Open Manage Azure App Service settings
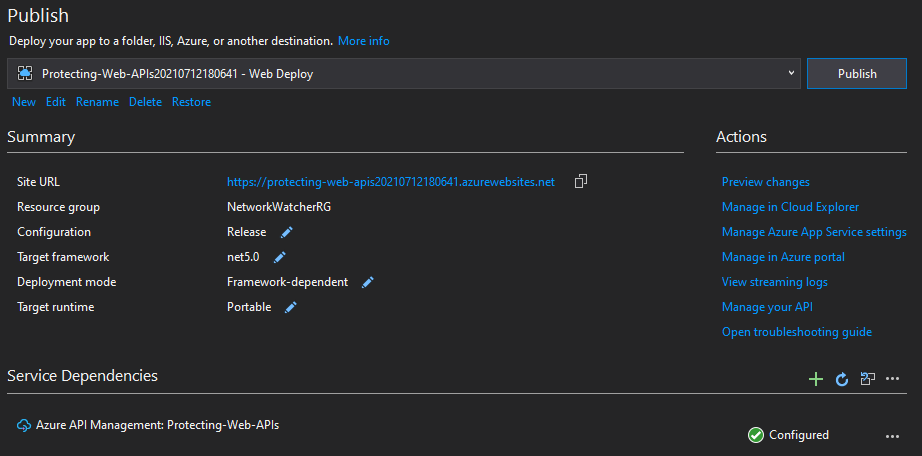The image size is (922, 456). click(814, 232)
